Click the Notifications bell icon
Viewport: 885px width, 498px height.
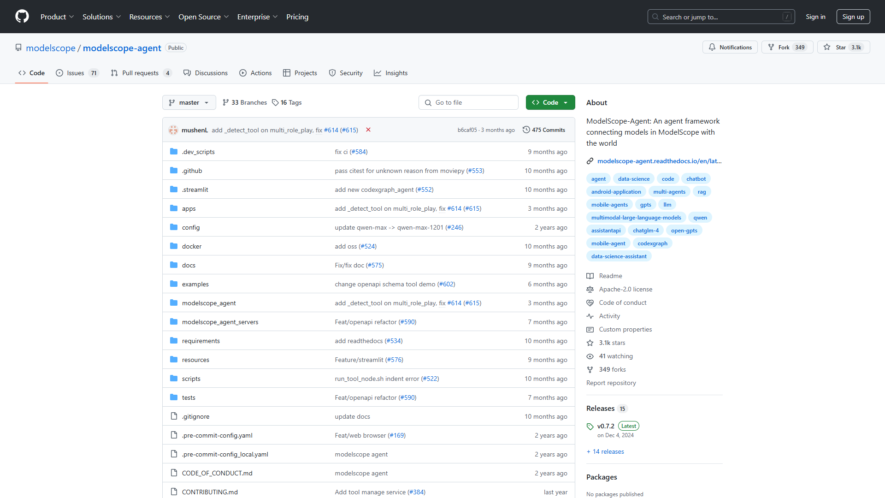pyautogui.click(x=712, y=47)
